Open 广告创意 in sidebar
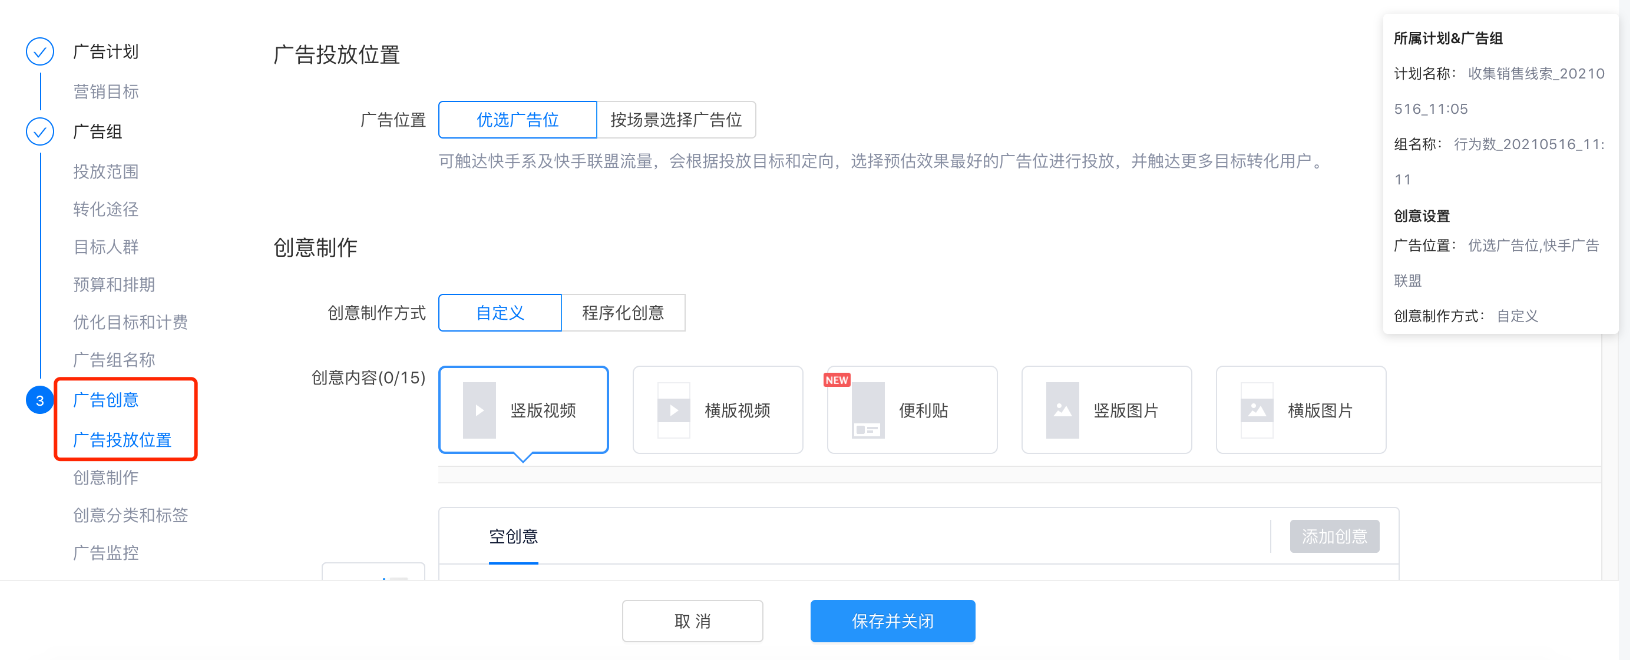This screenshot has height=660, width=1630. 106,400
